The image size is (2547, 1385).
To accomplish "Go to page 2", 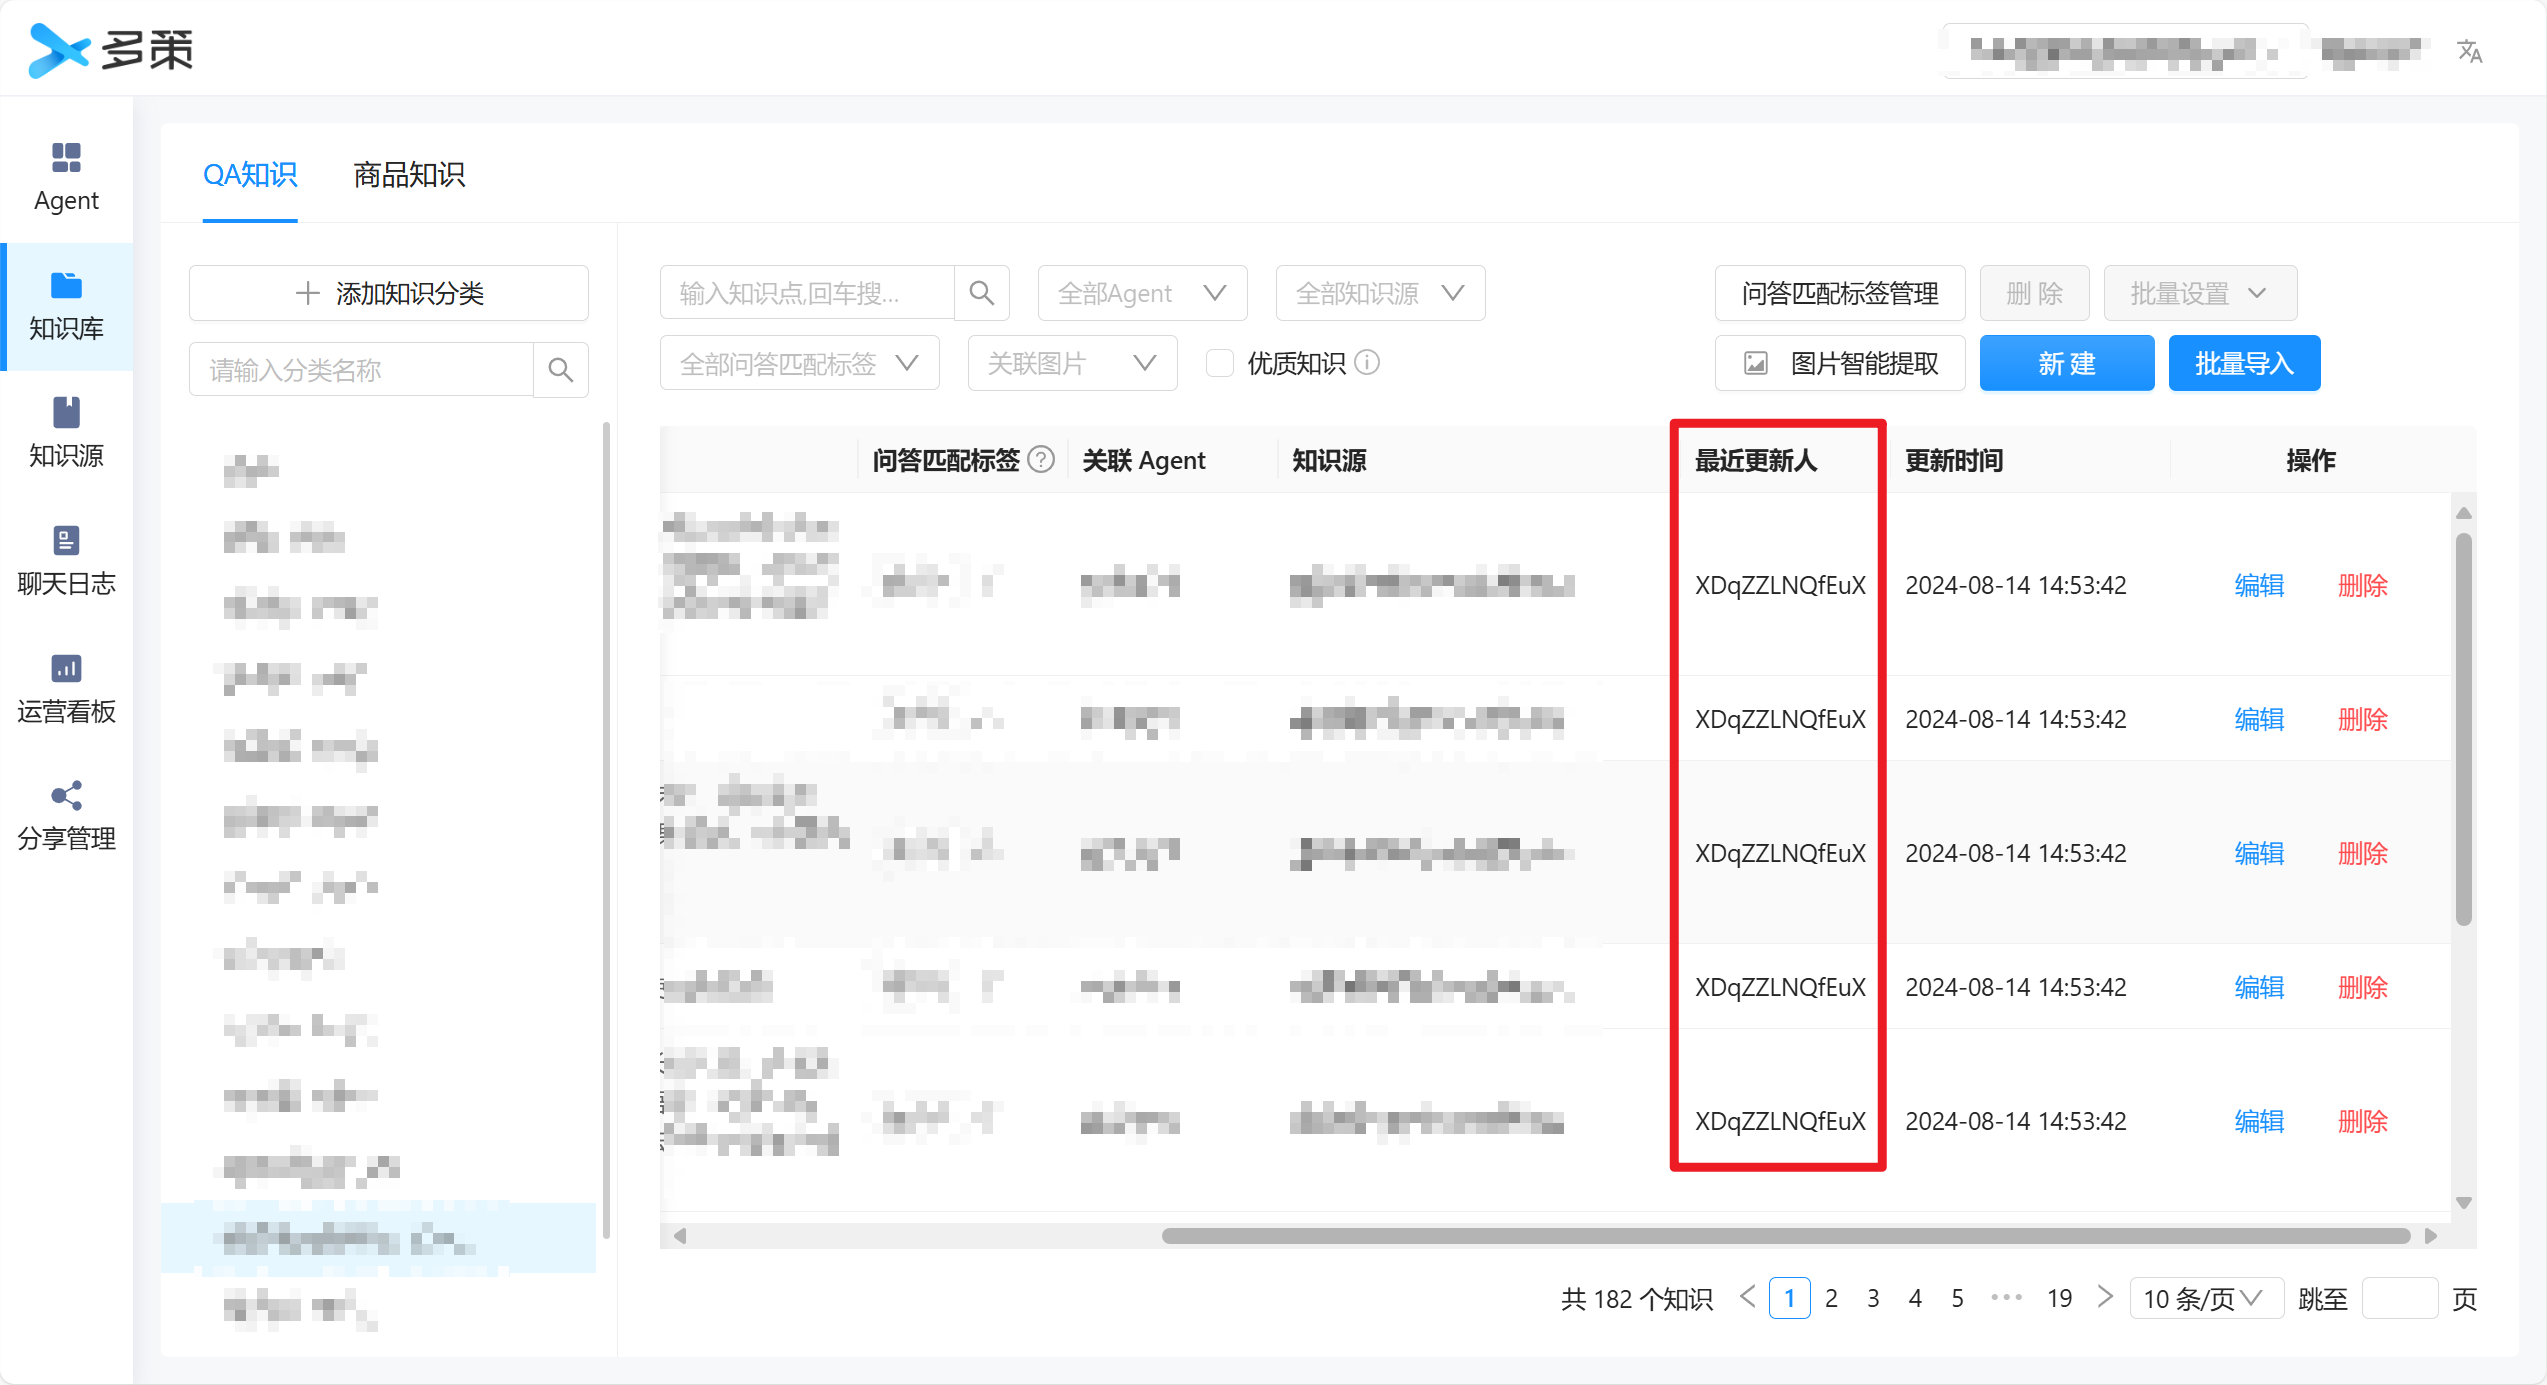I will pyautogui.click(x=1831, y=1298).
